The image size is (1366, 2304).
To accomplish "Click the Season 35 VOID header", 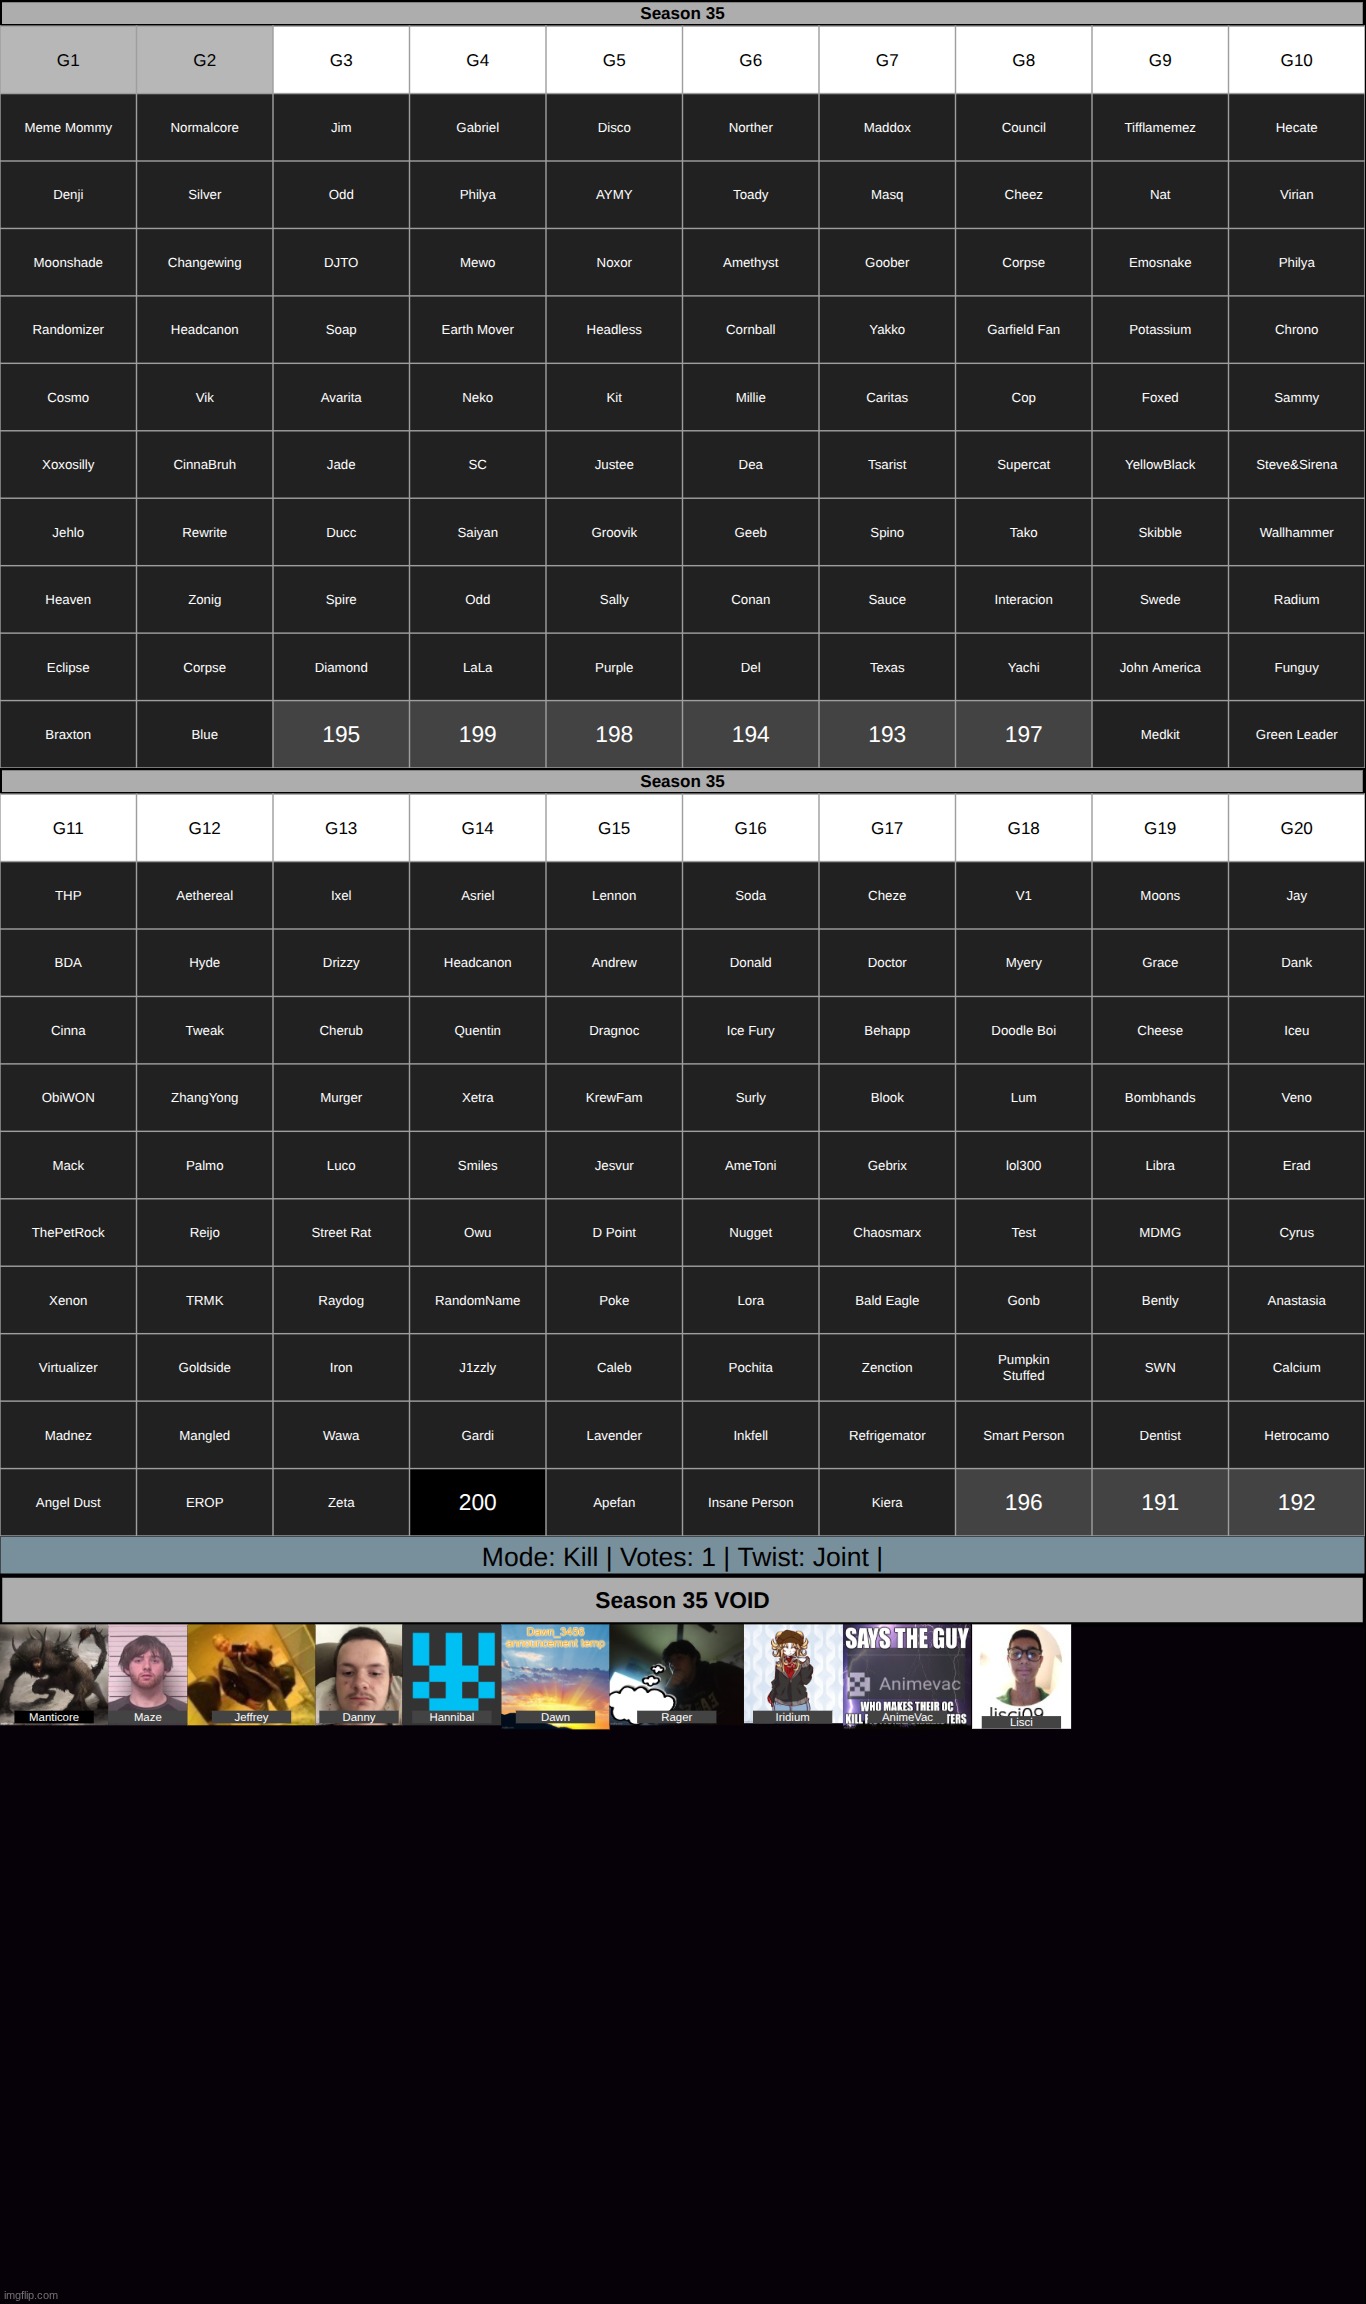I will click(x=682, y=1600).
